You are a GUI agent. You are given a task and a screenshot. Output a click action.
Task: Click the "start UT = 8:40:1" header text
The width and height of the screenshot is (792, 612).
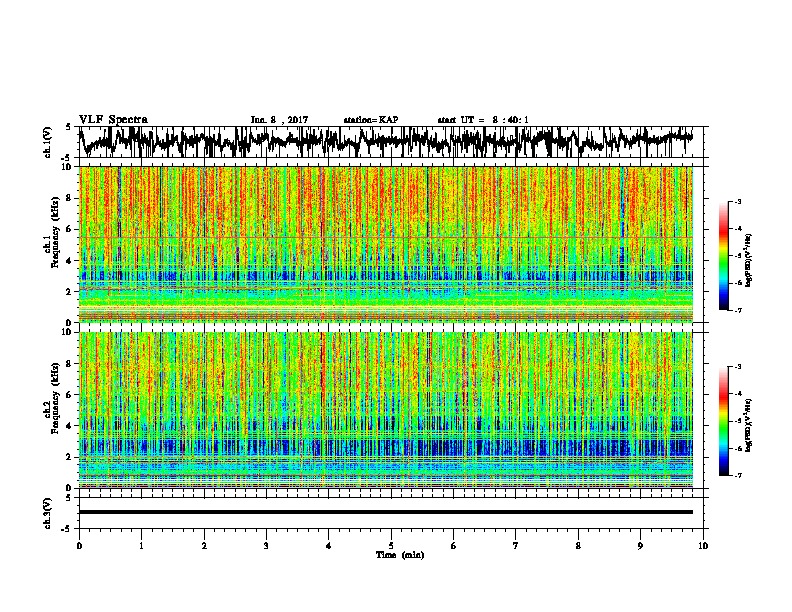[483, 120]
